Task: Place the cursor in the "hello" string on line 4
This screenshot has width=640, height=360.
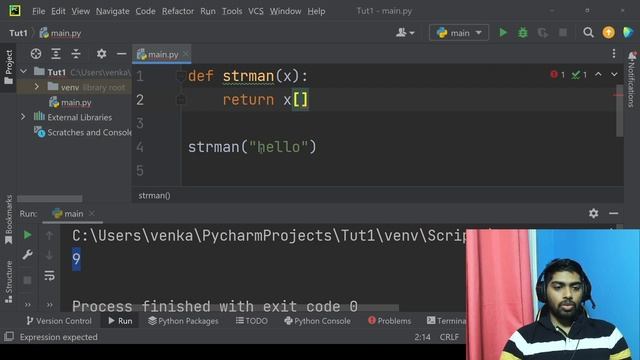Action: (x=279, y=147)
